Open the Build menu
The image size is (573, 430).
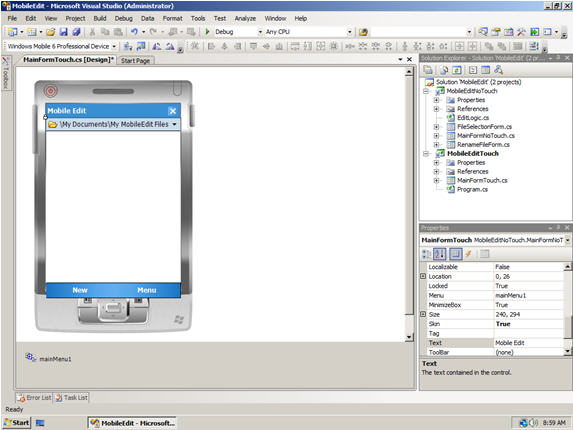tap(100, 18)
